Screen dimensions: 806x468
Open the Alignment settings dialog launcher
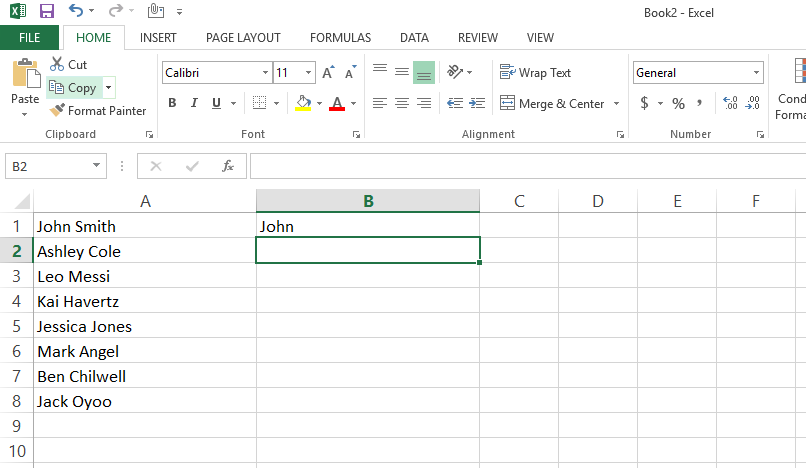click(620, 135)
